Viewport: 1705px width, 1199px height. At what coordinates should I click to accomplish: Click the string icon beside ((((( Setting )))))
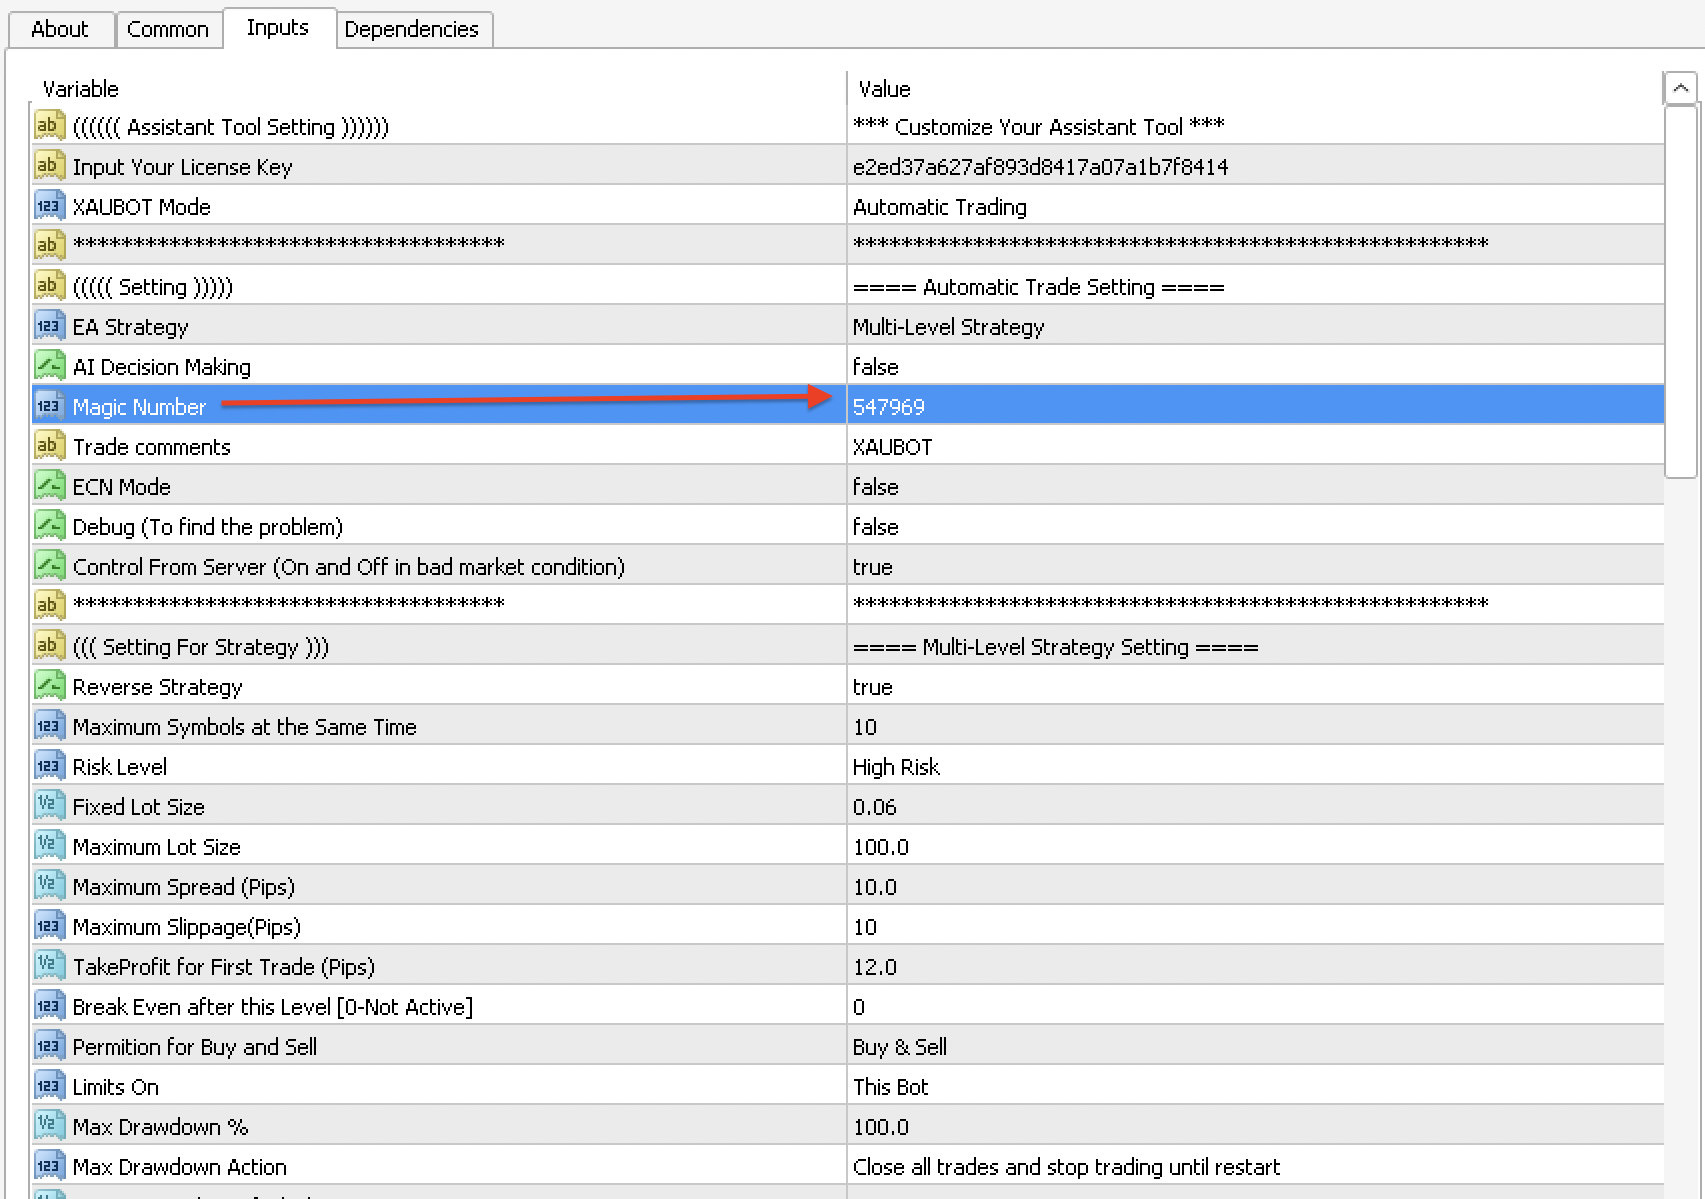pyautogui.click(x=49, y=286)
